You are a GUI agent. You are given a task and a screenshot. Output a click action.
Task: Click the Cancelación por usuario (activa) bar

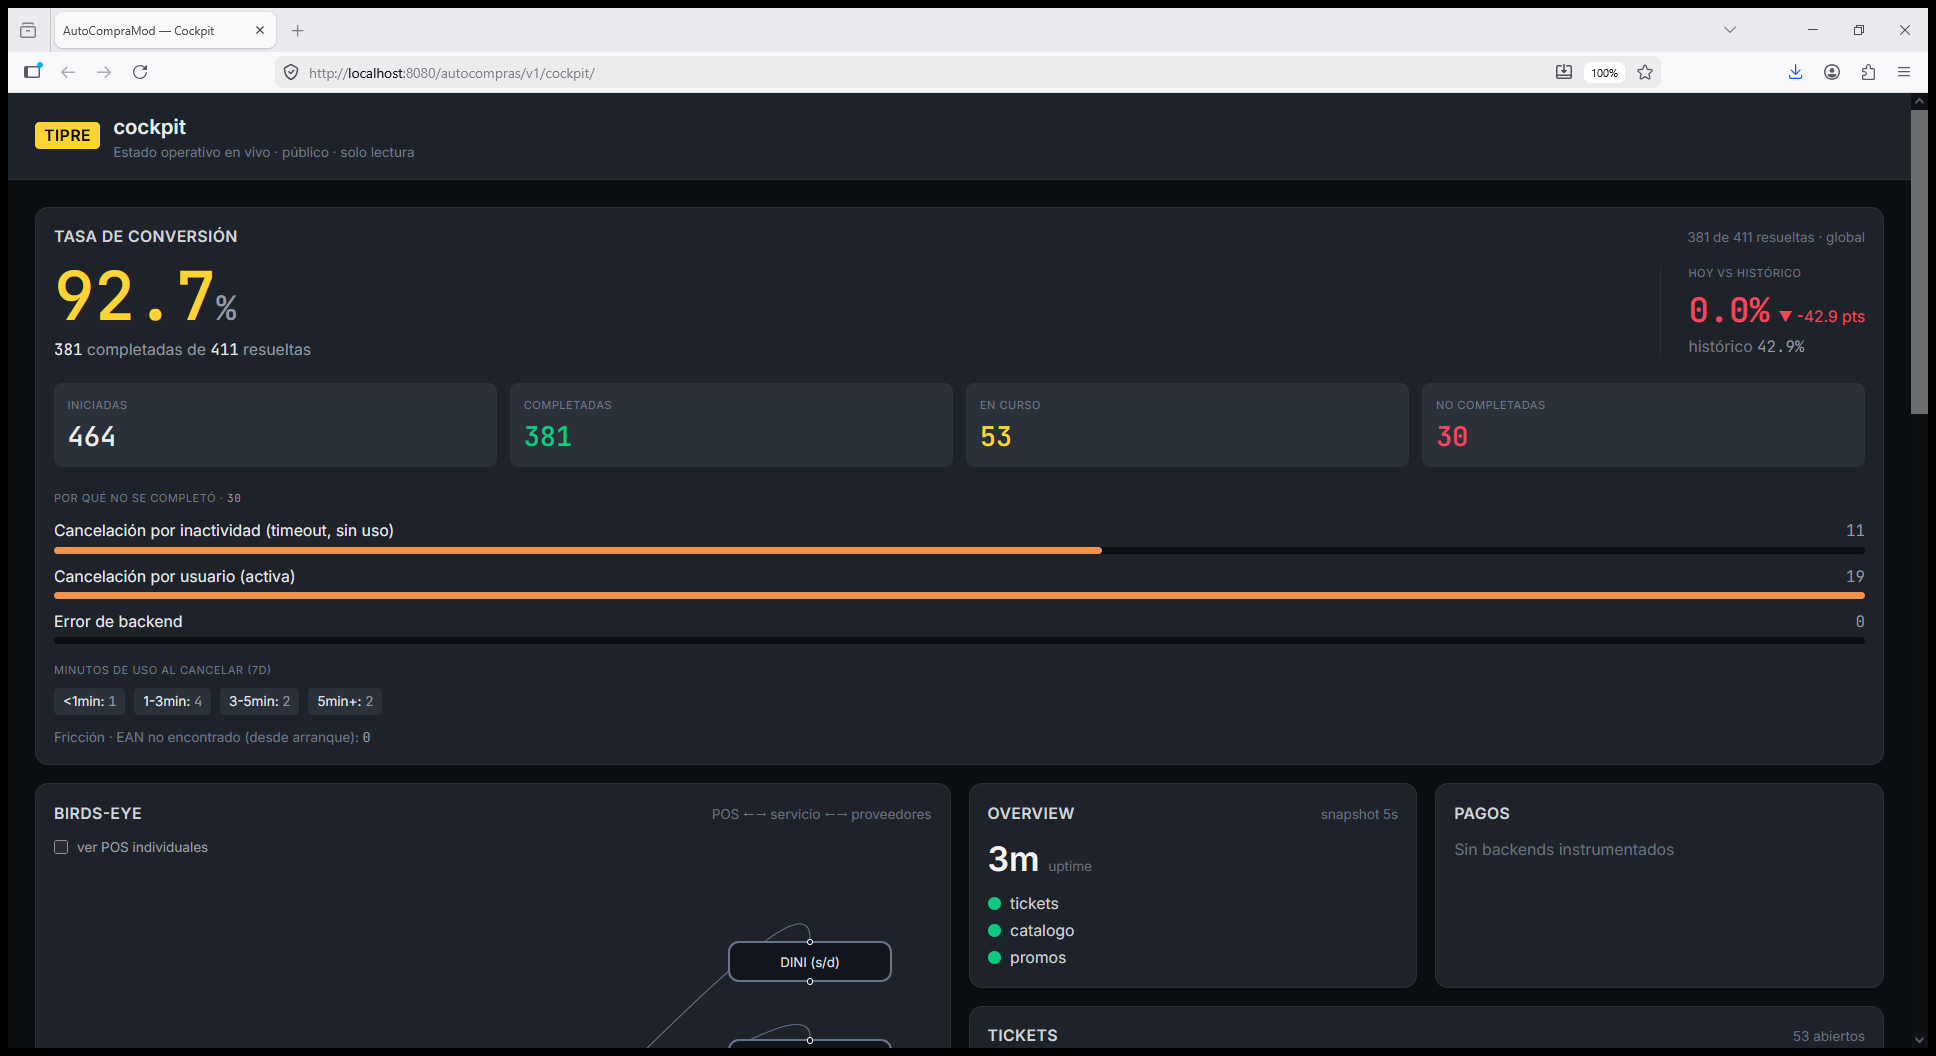(959, 595)
